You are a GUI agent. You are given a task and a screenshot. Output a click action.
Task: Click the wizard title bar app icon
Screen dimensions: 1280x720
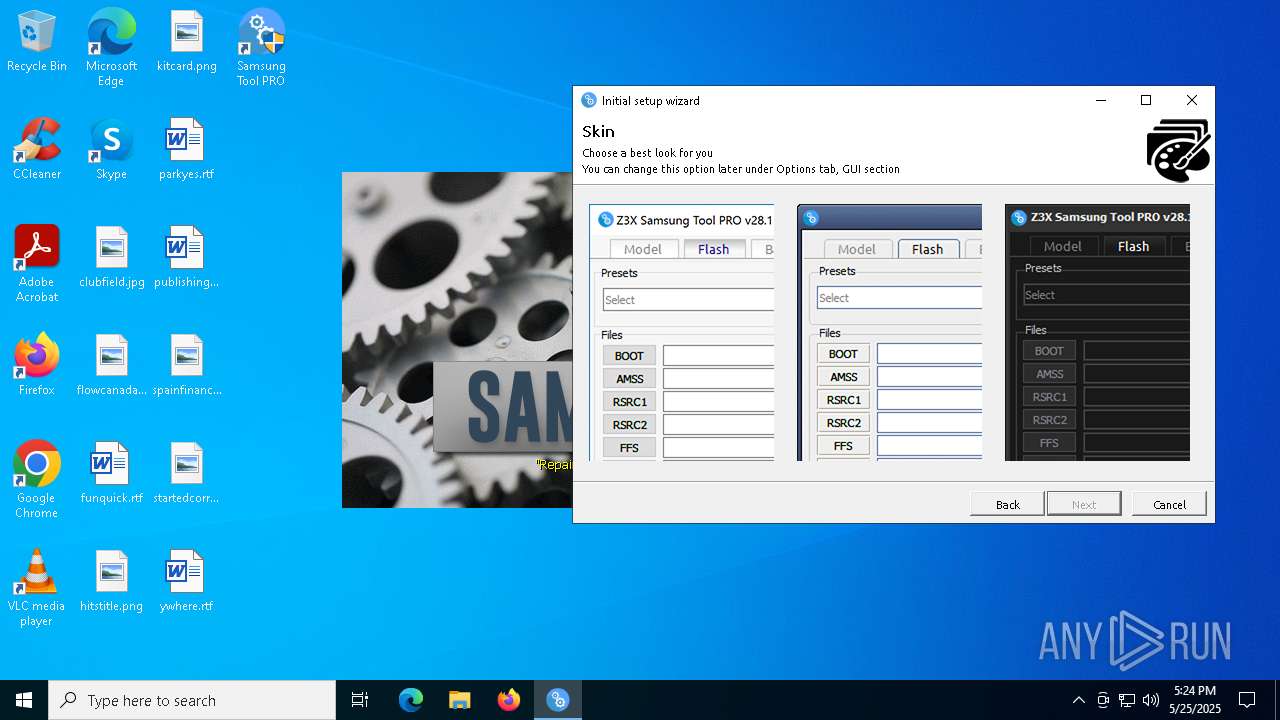pyautogui.click(x=589, y=100)
